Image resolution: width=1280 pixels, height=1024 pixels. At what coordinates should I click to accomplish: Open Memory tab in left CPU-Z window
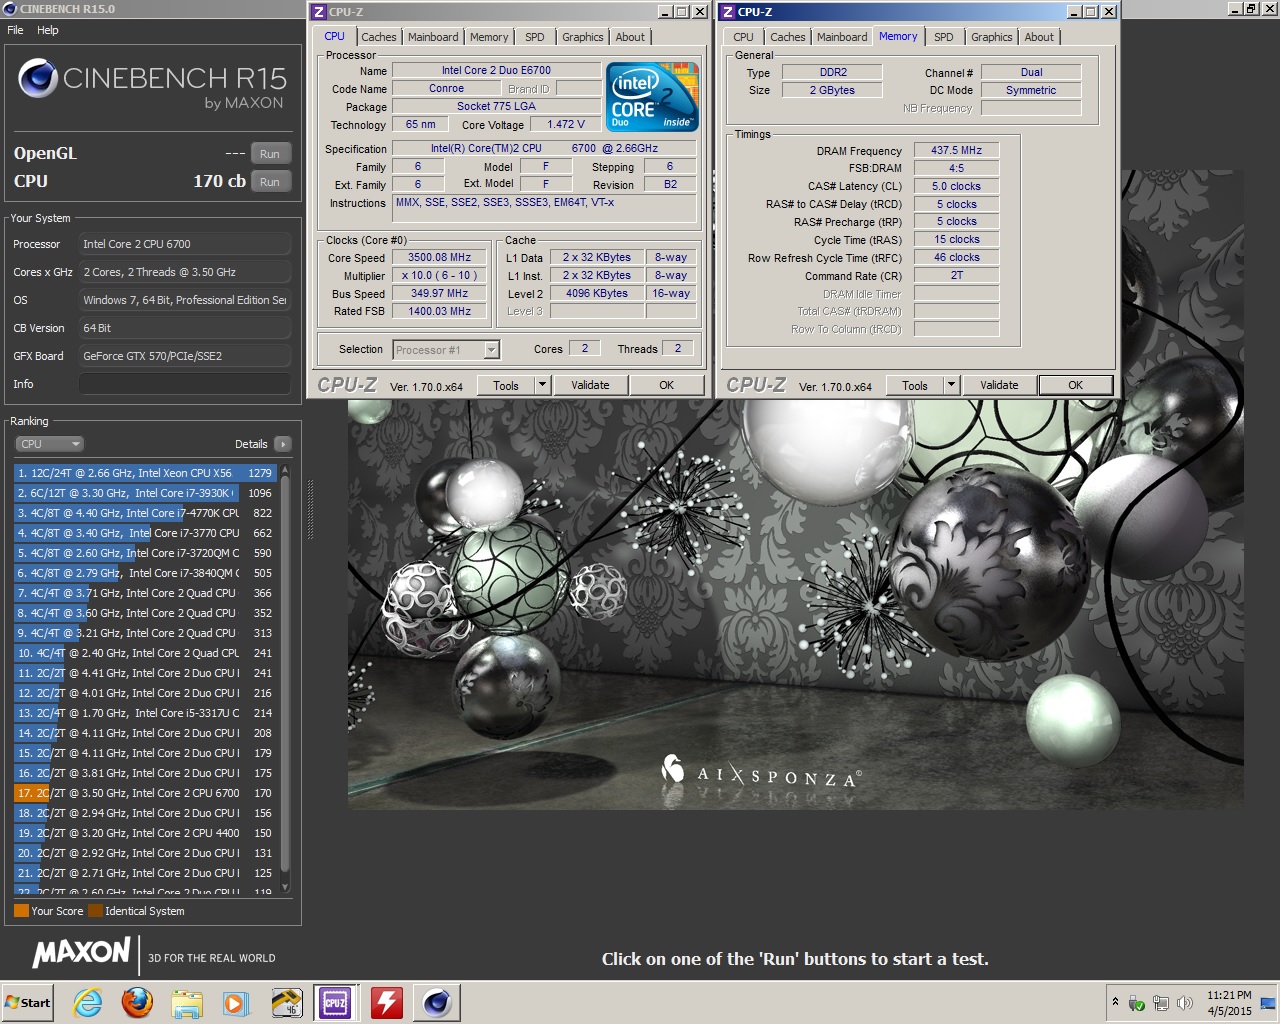(x=489, y=37)
